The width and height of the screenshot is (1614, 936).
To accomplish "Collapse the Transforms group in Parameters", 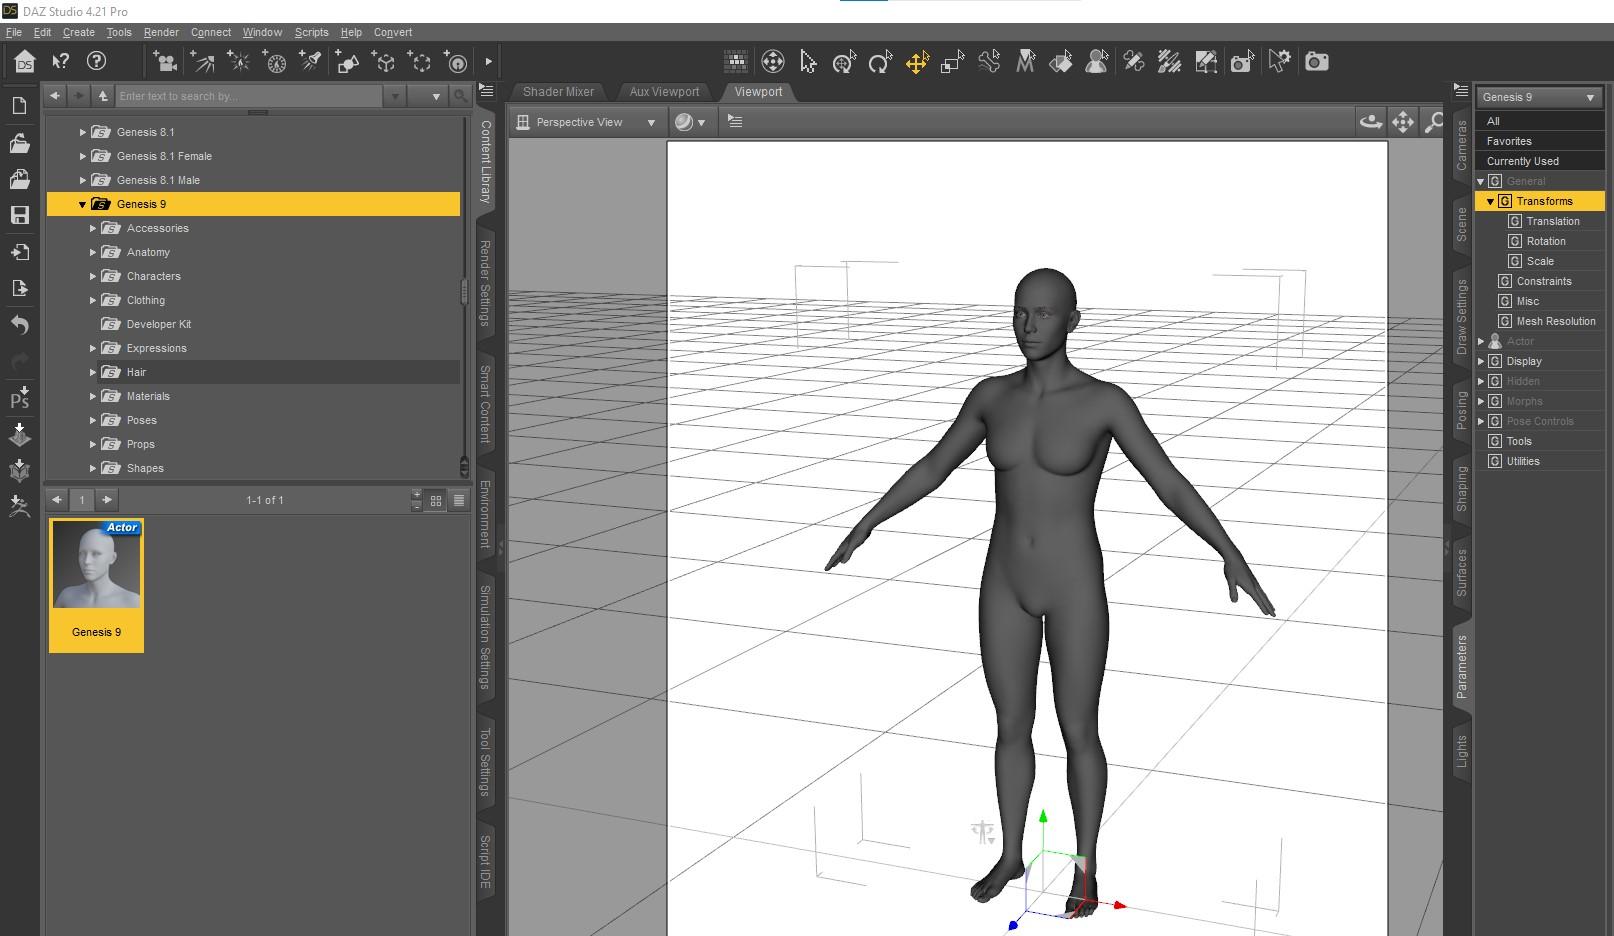I will (1490, 201).
